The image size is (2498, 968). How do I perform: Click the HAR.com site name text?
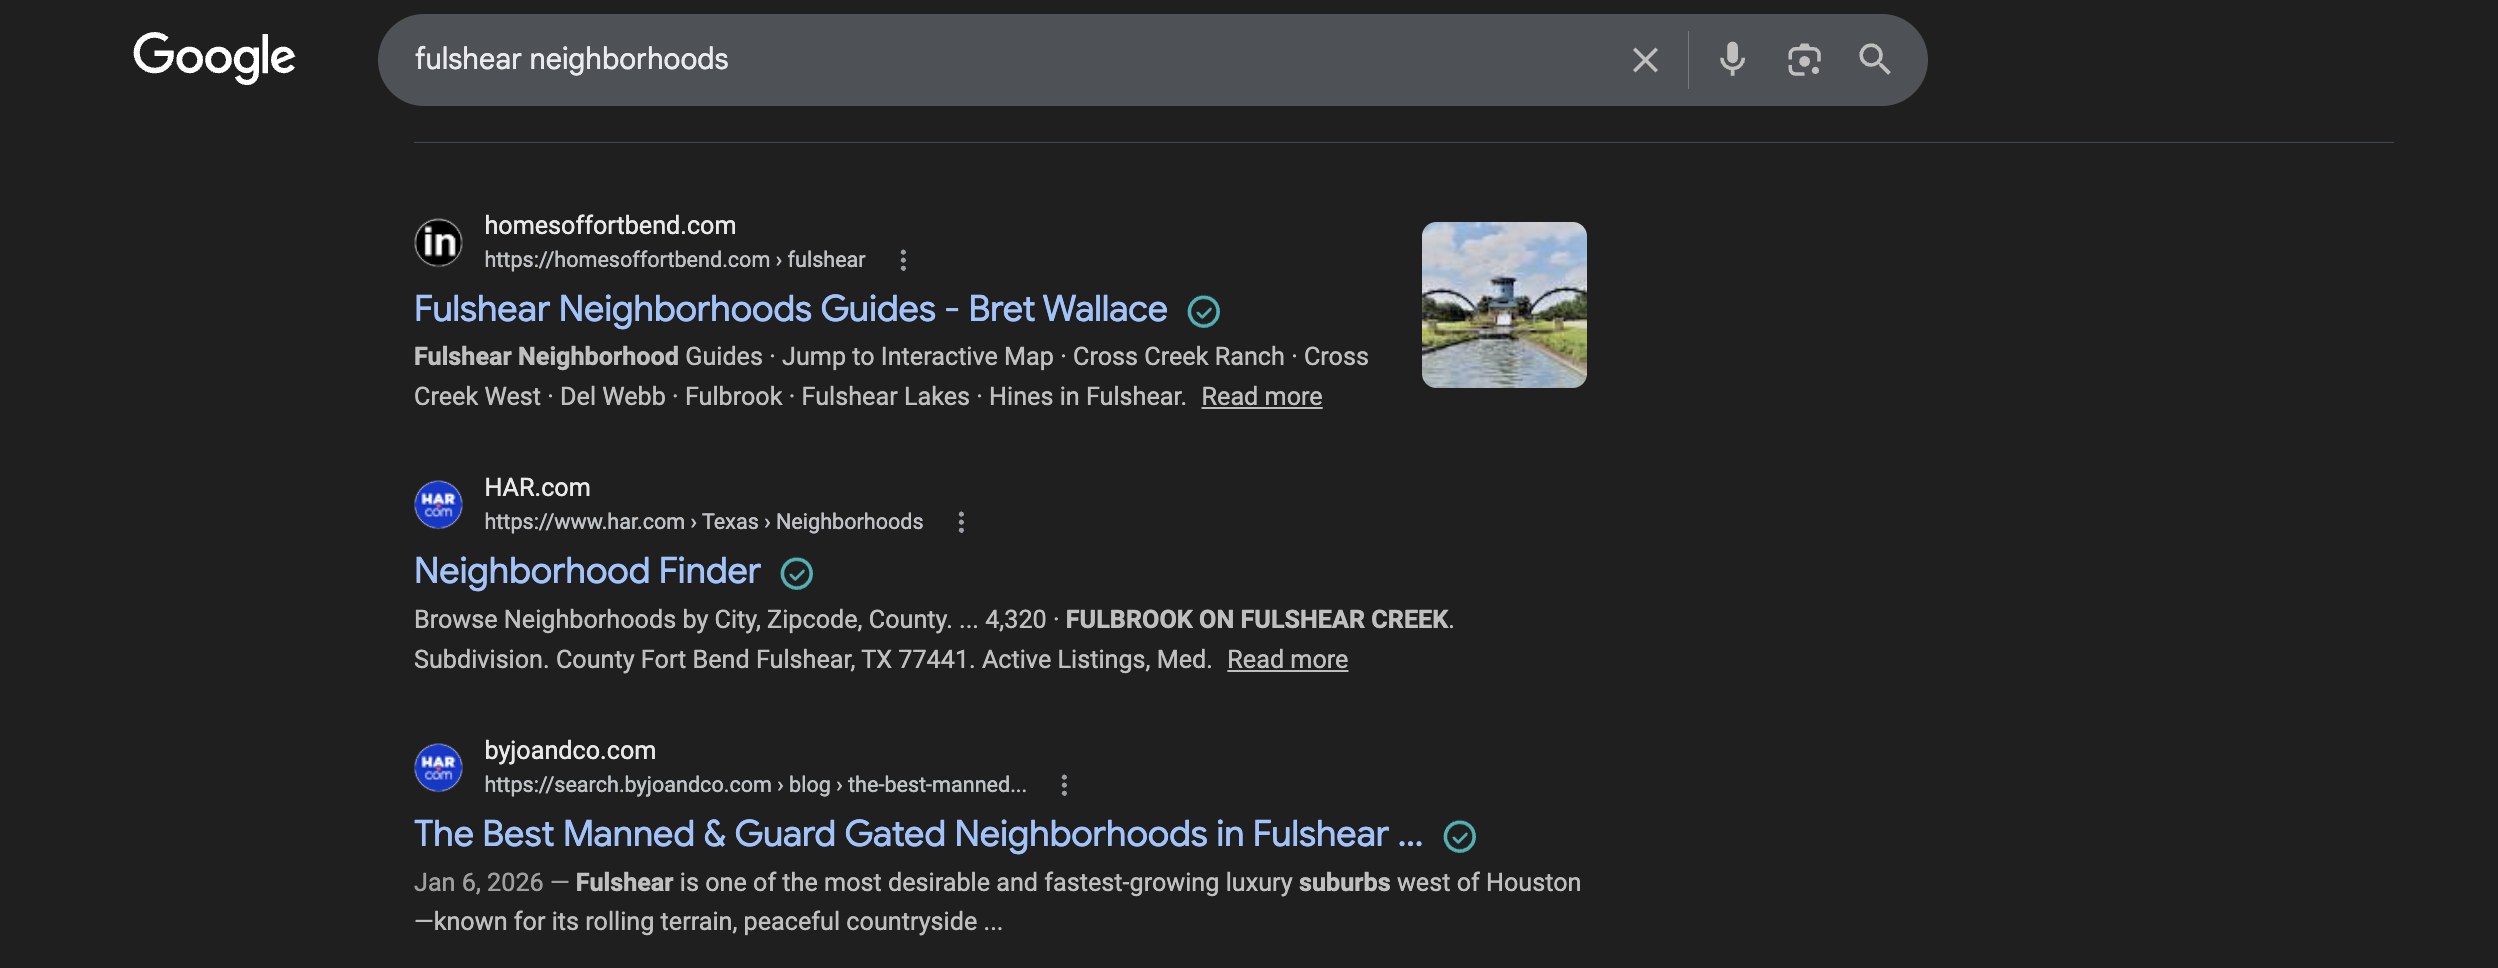click(x=537, y=488)
